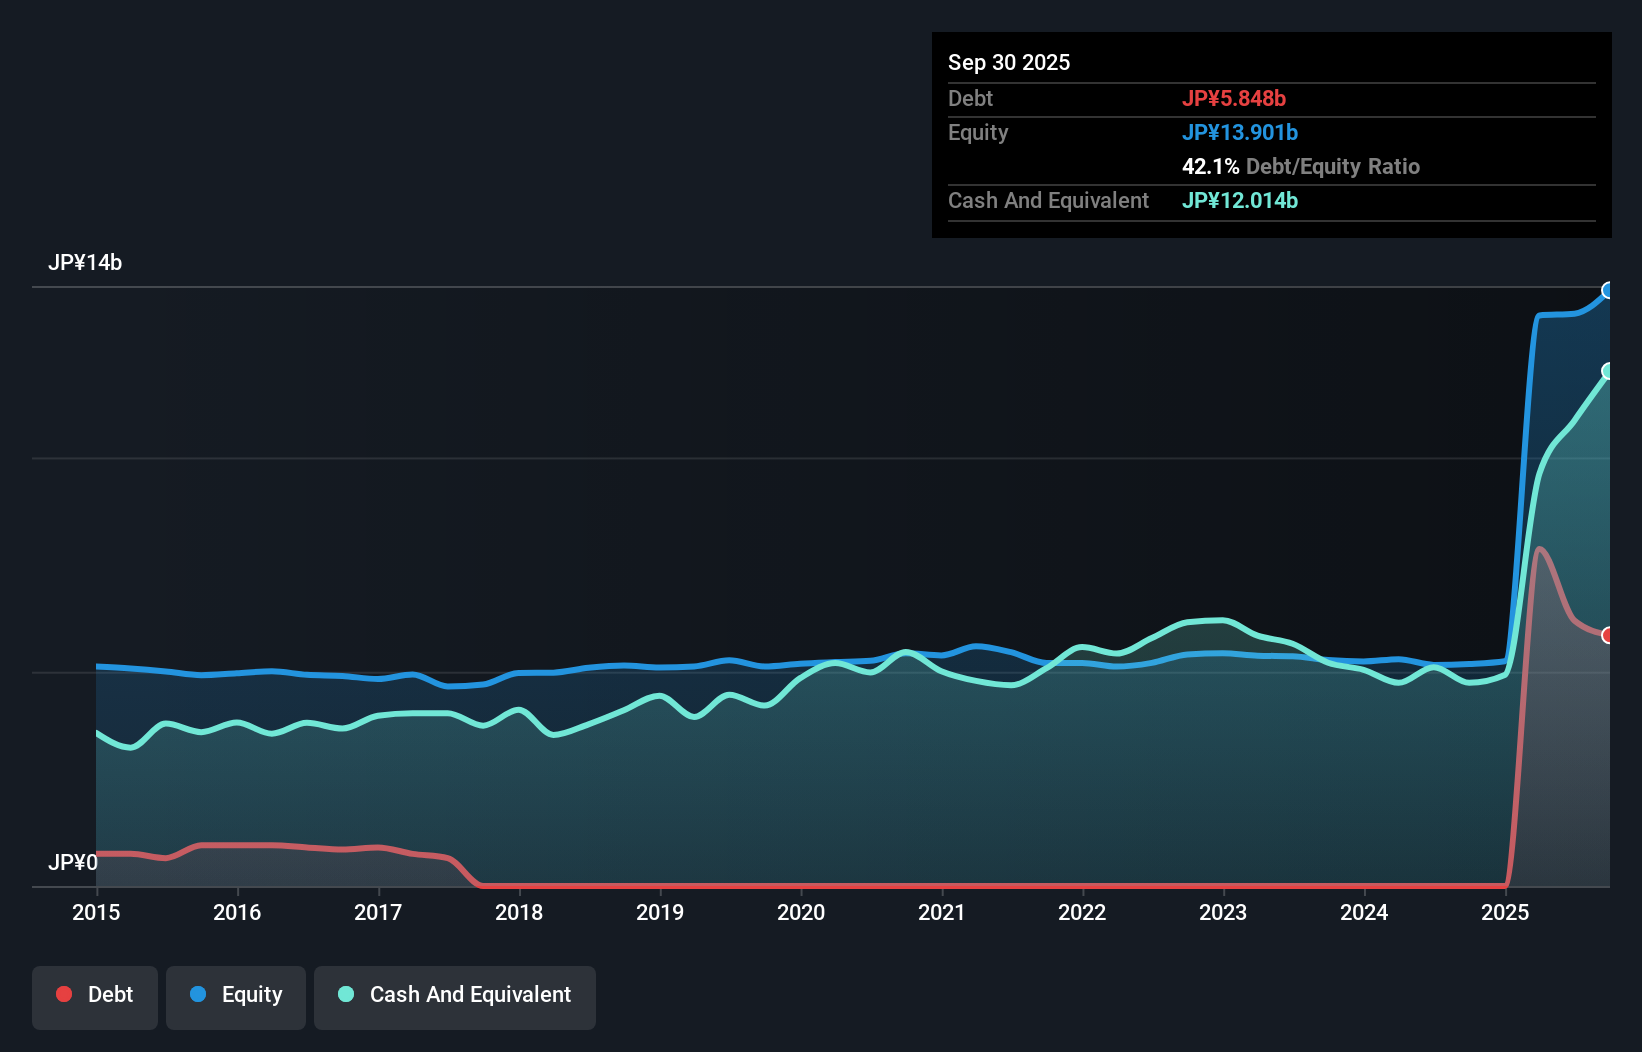Click the red Debt value in the tooltip
1642x1052 pixels.
tap(1236, 98)
